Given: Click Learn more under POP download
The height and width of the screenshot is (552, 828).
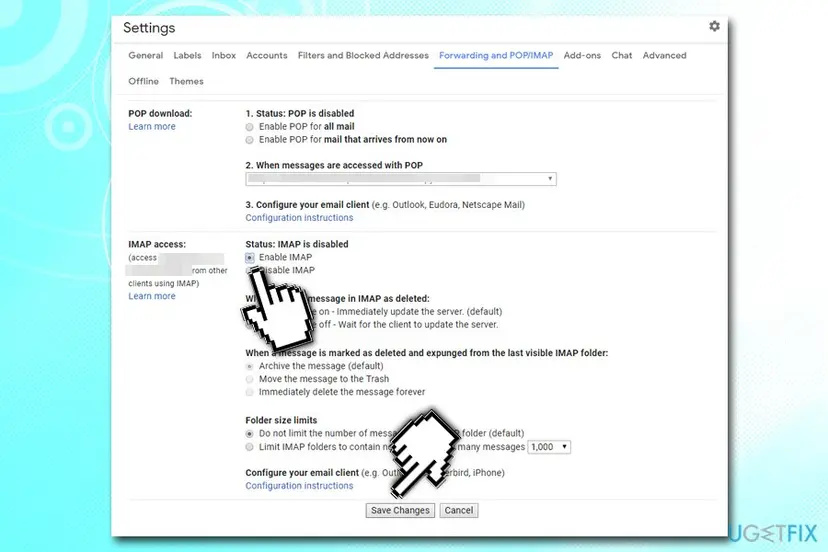Looking at the screenshot, I should (152, 127).
